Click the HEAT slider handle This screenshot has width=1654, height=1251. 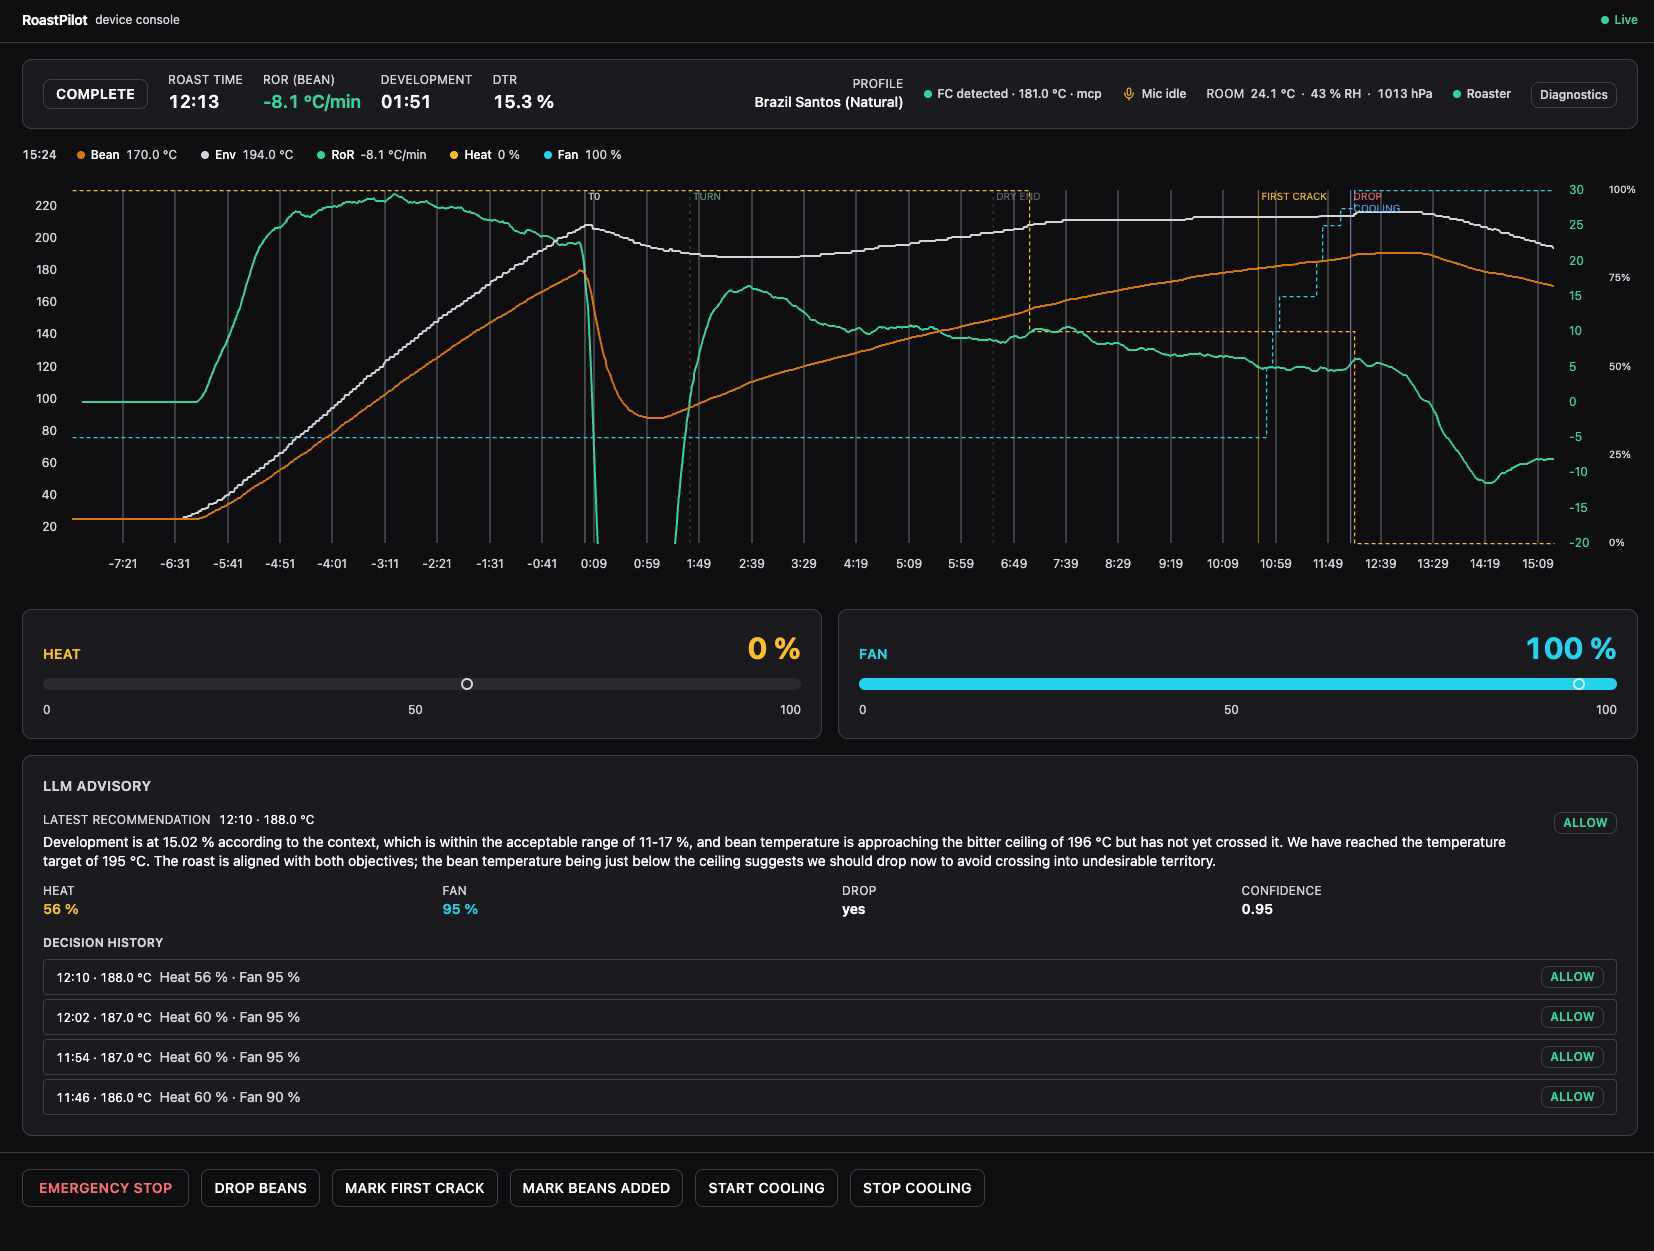[467, 684]
